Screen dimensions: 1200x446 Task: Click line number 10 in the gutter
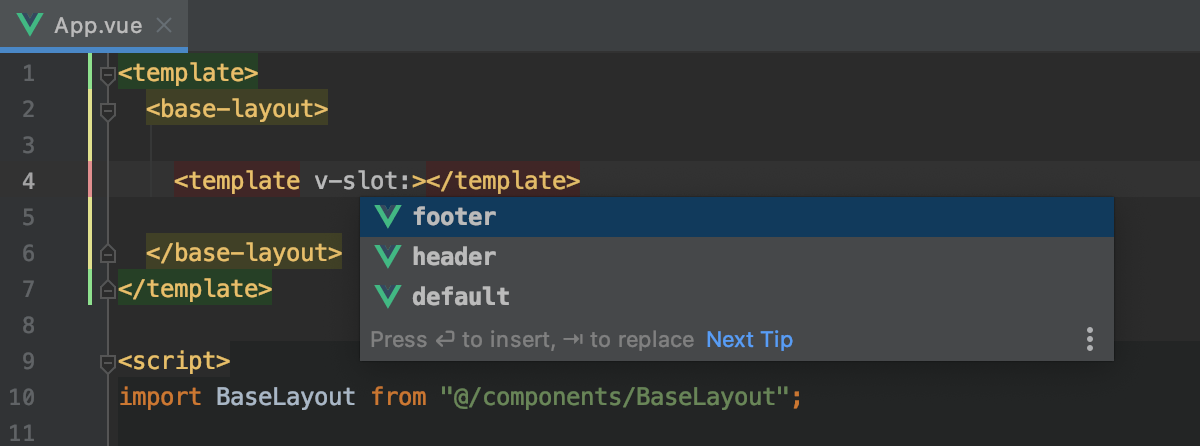pyautogui.click(x=22, y=397)
